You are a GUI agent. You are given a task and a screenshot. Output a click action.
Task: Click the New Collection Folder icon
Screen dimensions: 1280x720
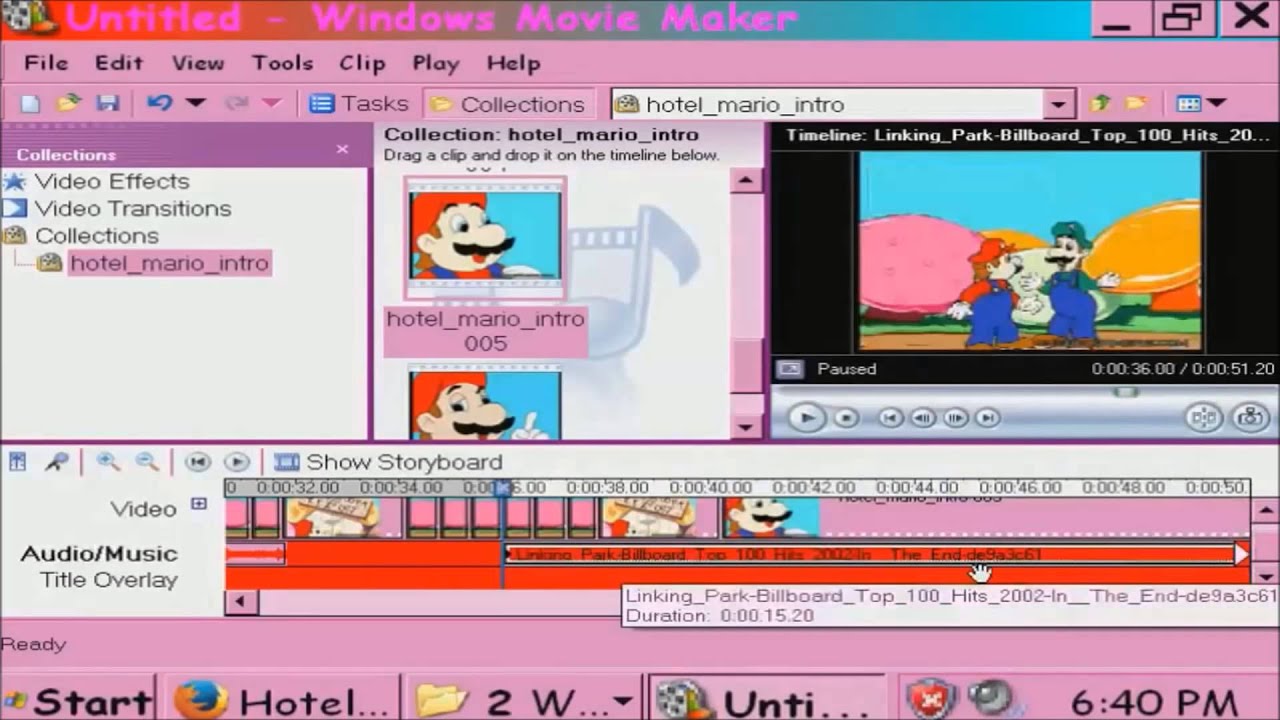(1136, 103)
